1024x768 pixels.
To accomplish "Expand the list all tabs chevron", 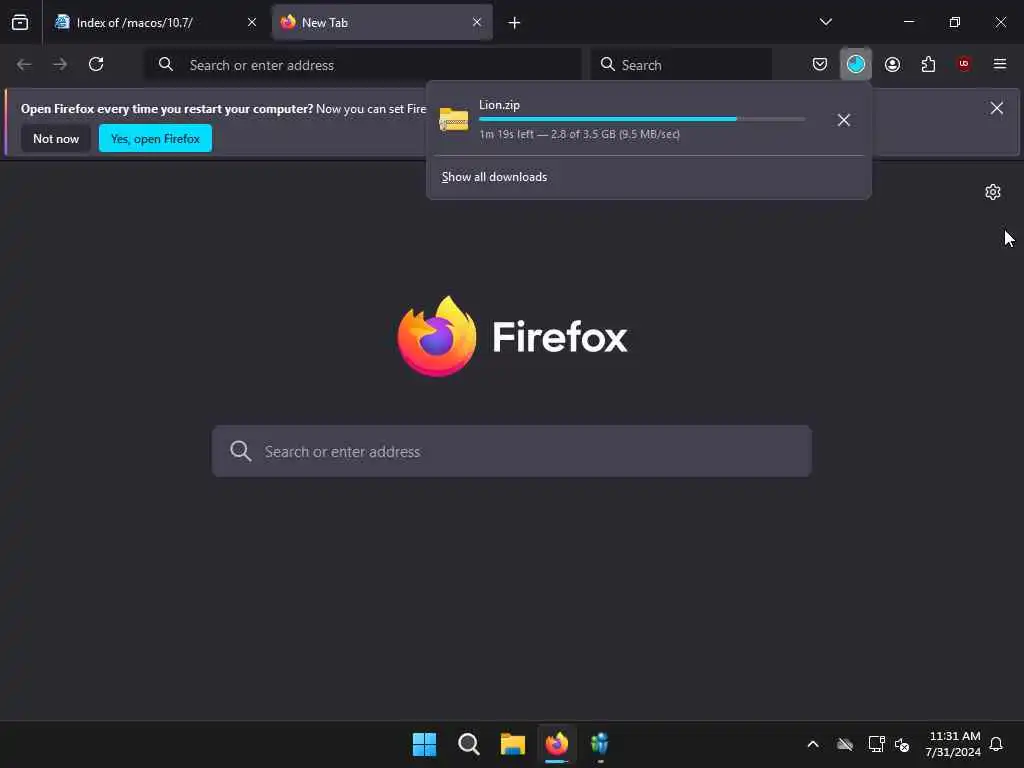I will point(825,22).
